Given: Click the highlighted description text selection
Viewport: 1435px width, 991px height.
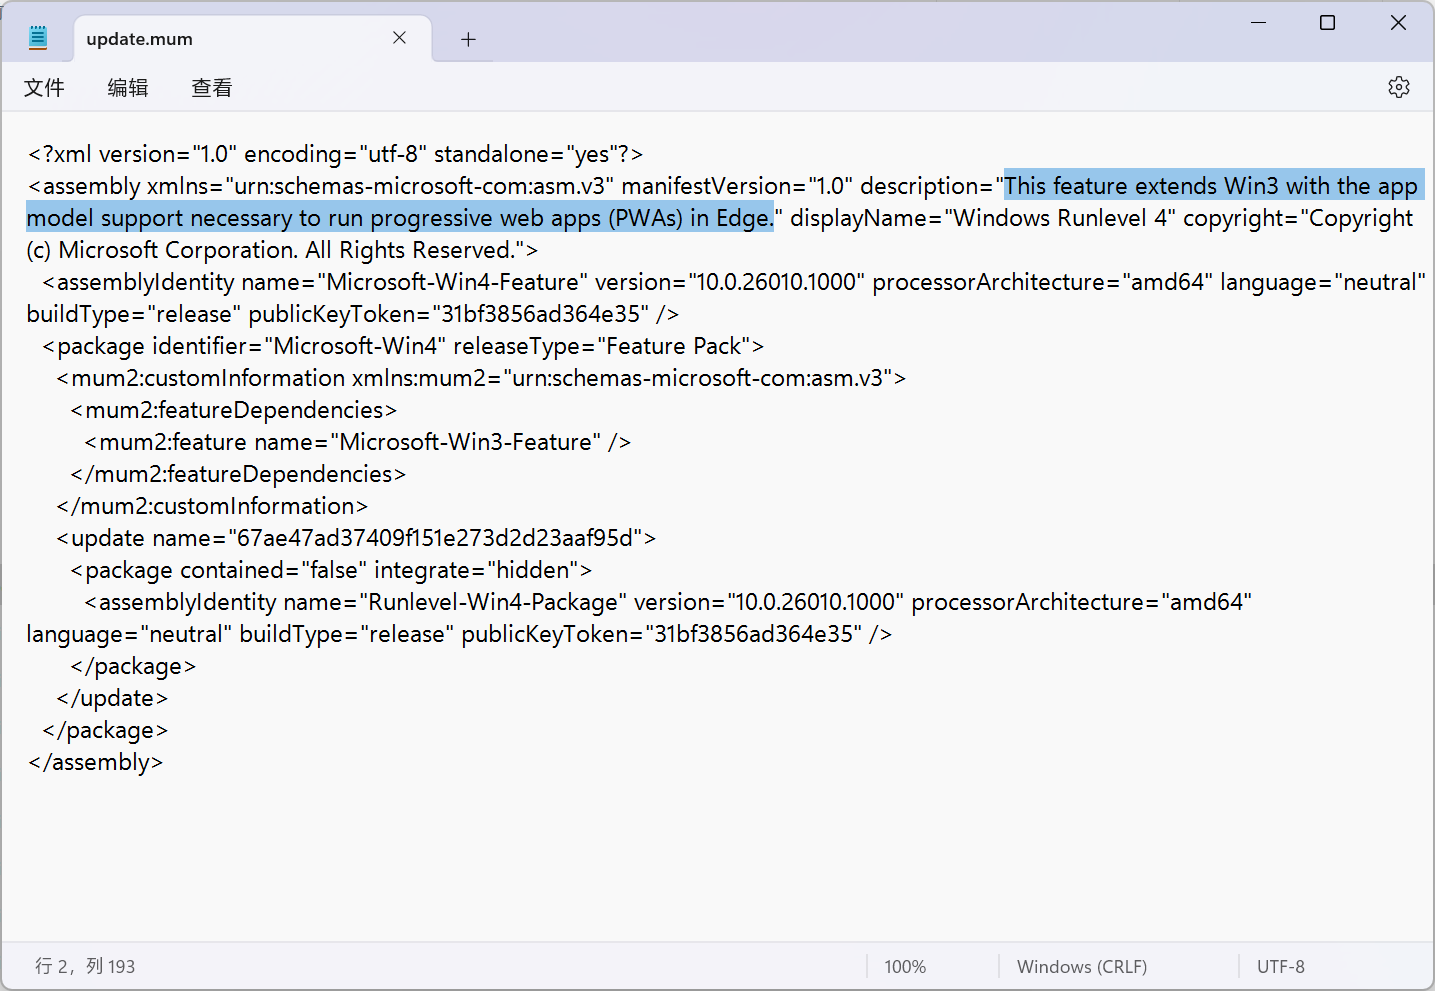Looking at the screenshot, I should click(x=723, y=202).
